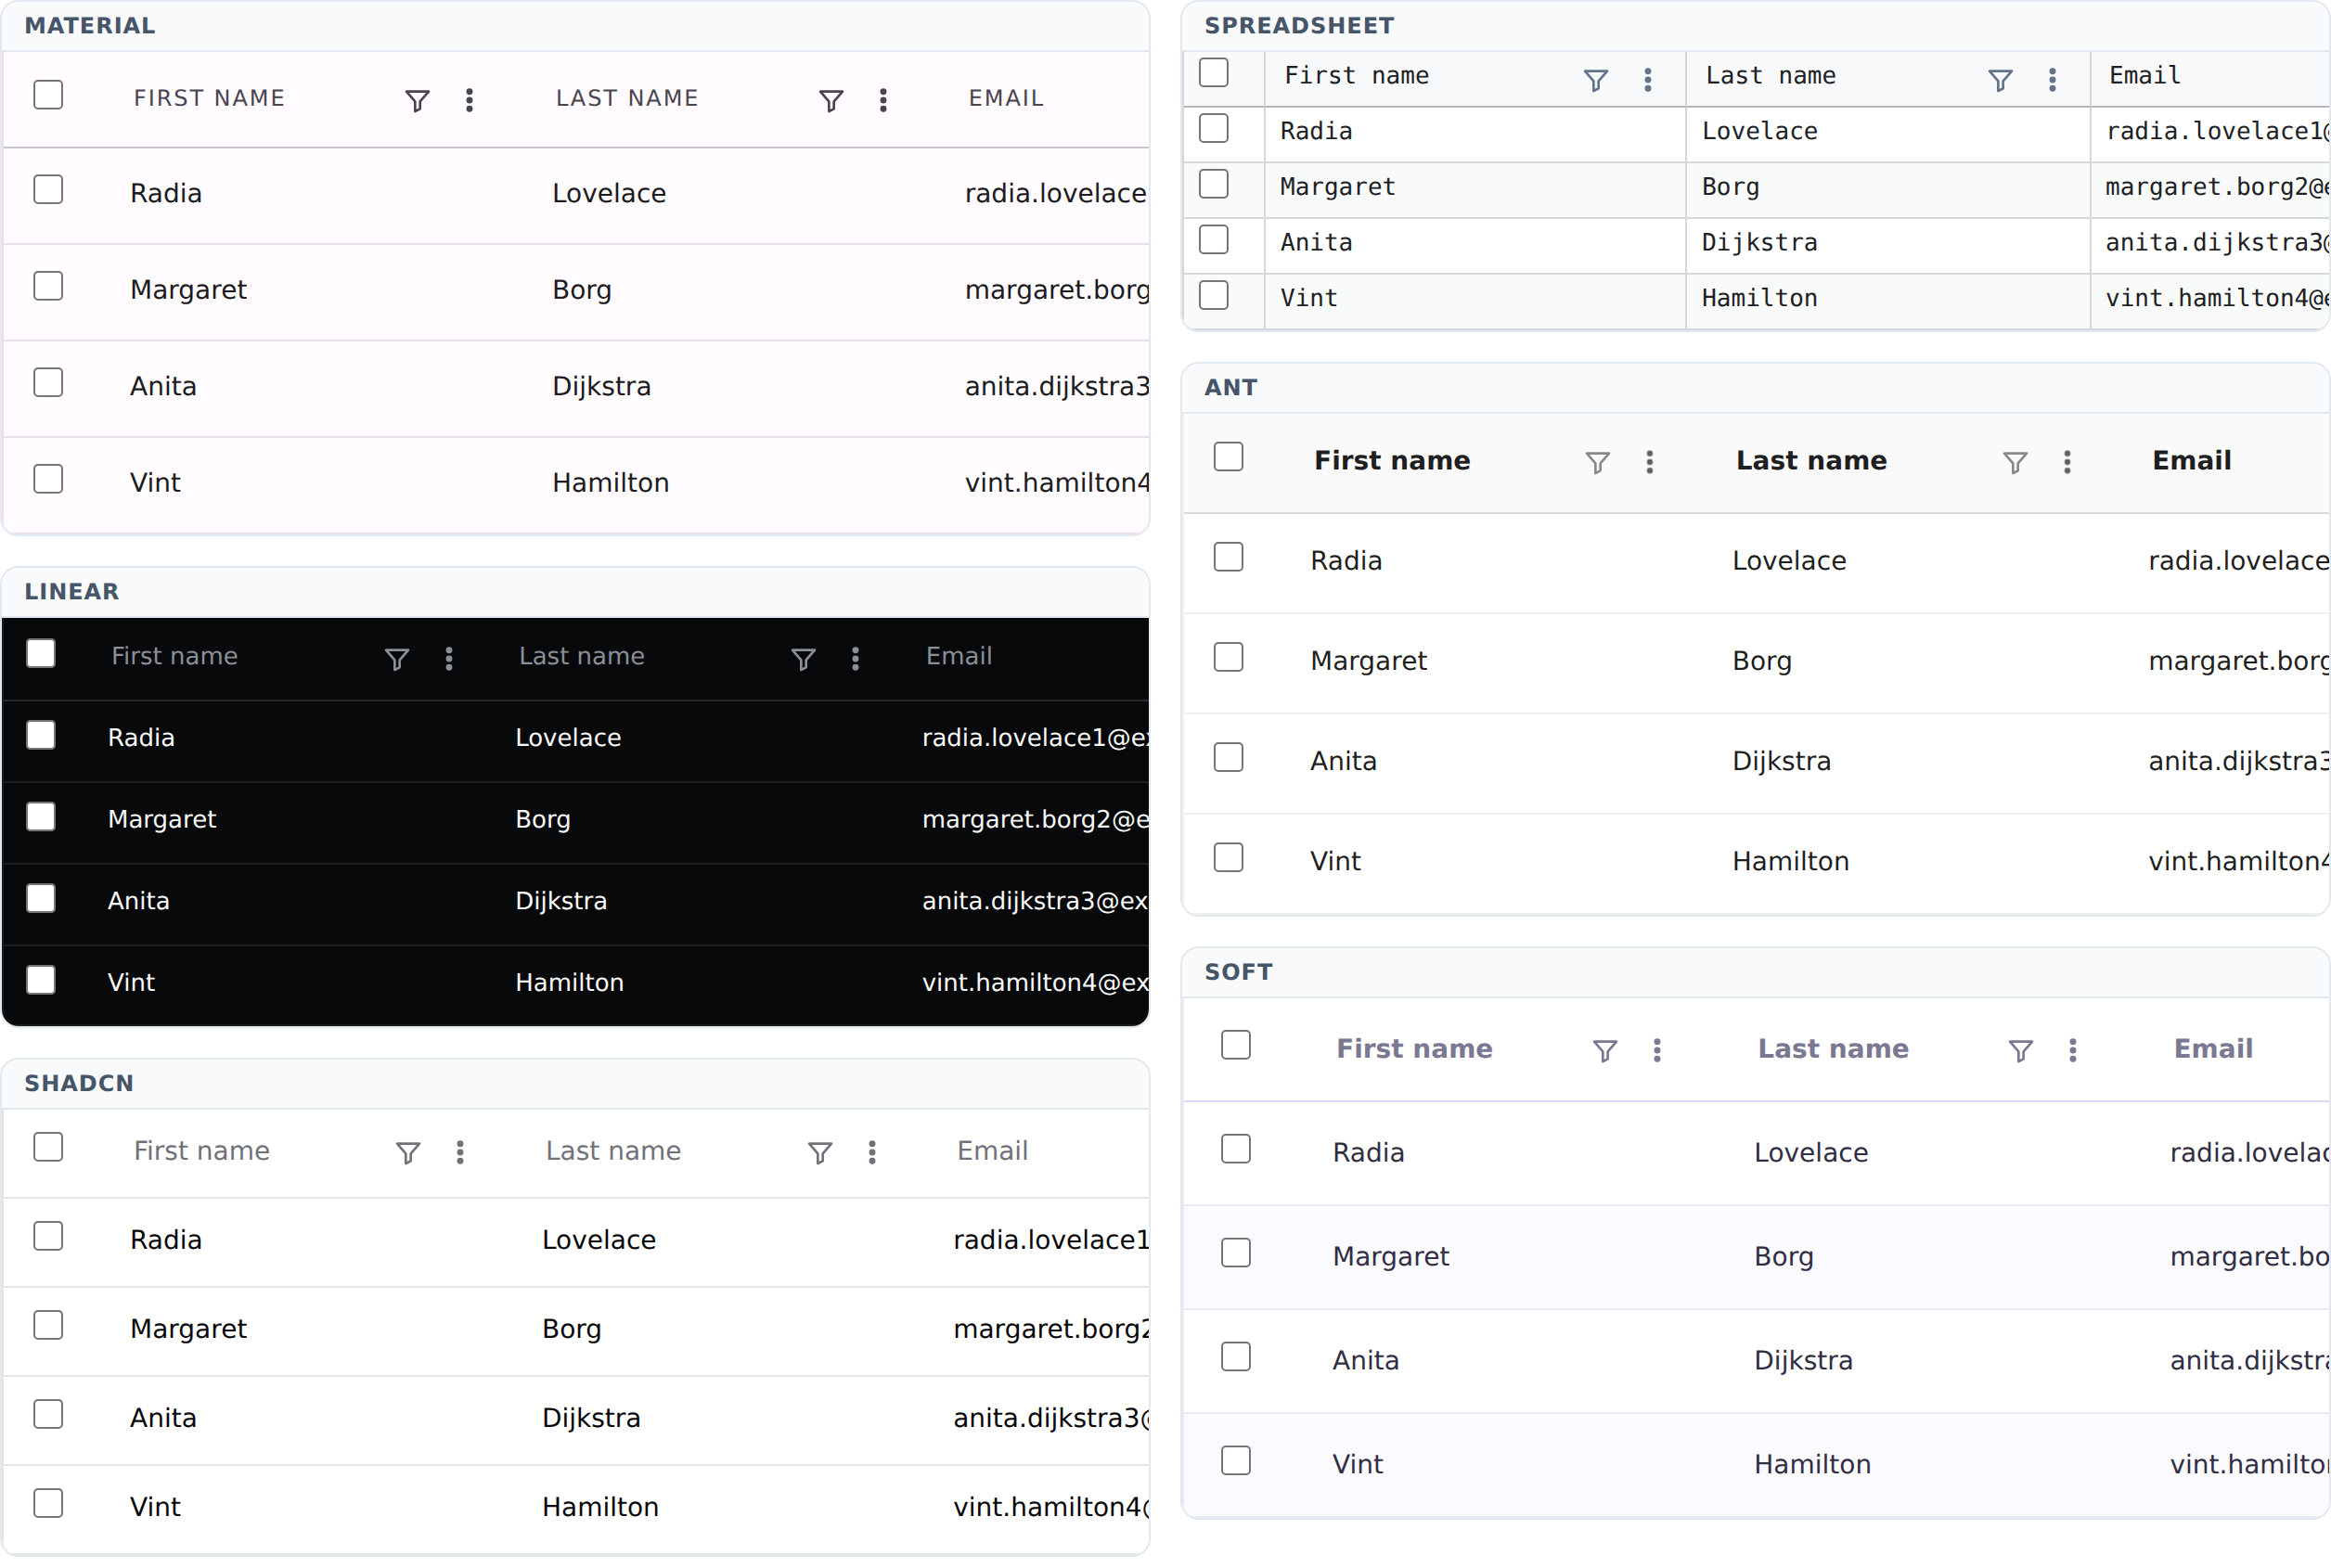Open First Name column menu in Material table
The image size is (2331, 1568).
pos(469,100)
